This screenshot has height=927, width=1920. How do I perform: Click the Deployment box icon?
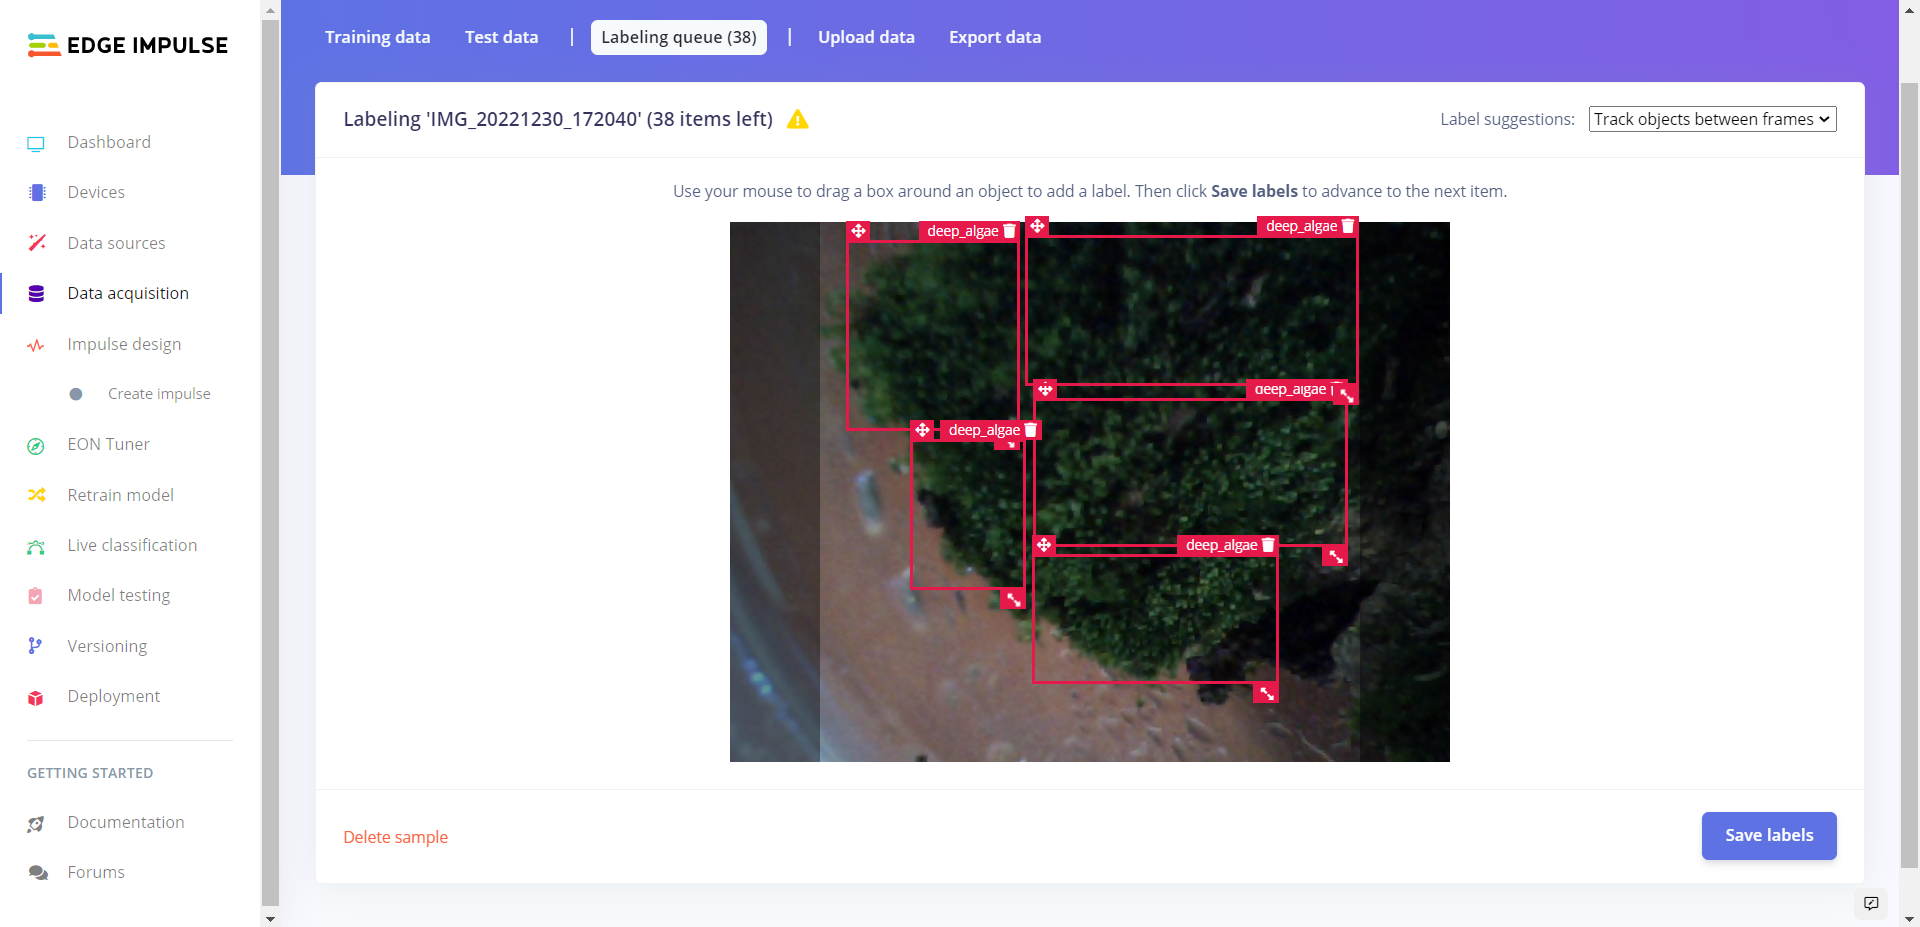tap(36, 698)
